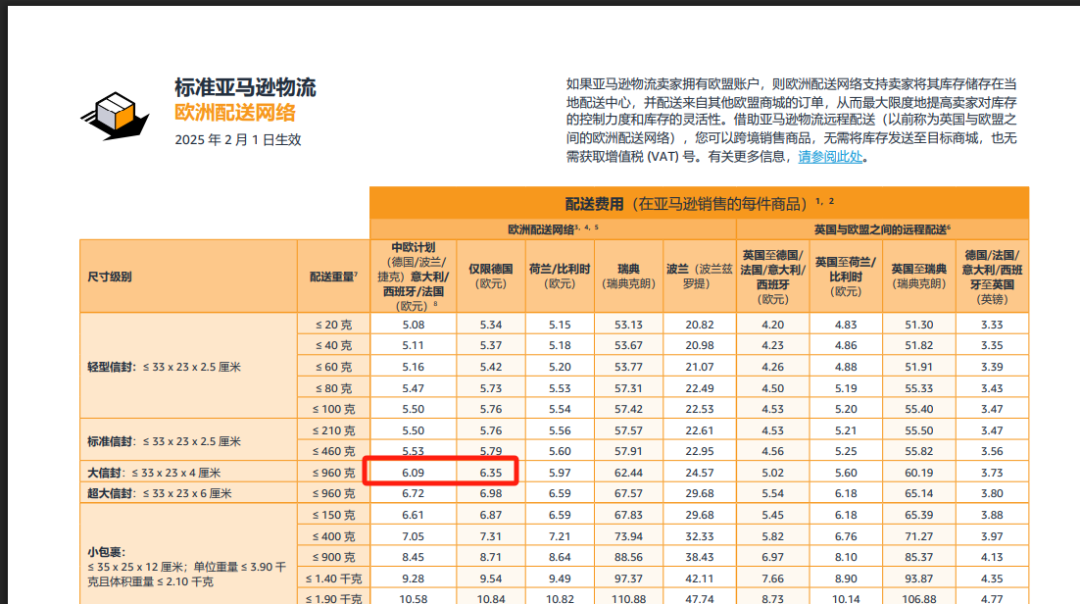Viewport: 1080px width, 604px height.
Task: Click the orange 配送费用 table banner
Action: click(699, 203)
